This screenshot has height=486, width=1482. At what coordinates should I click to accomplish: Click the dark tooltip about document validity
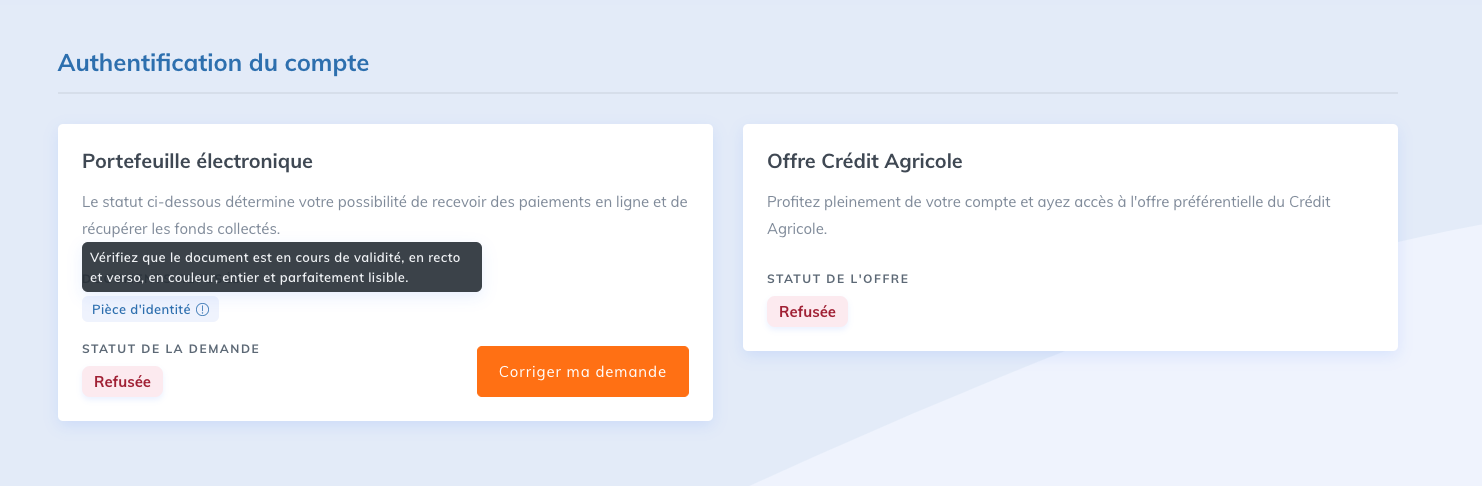(x=282, y=267)
